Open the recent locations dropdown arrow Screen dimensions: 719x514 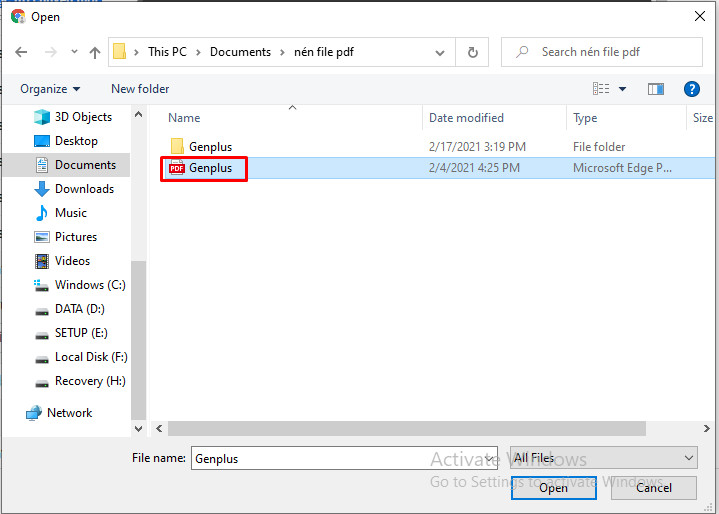pos(74,52)
